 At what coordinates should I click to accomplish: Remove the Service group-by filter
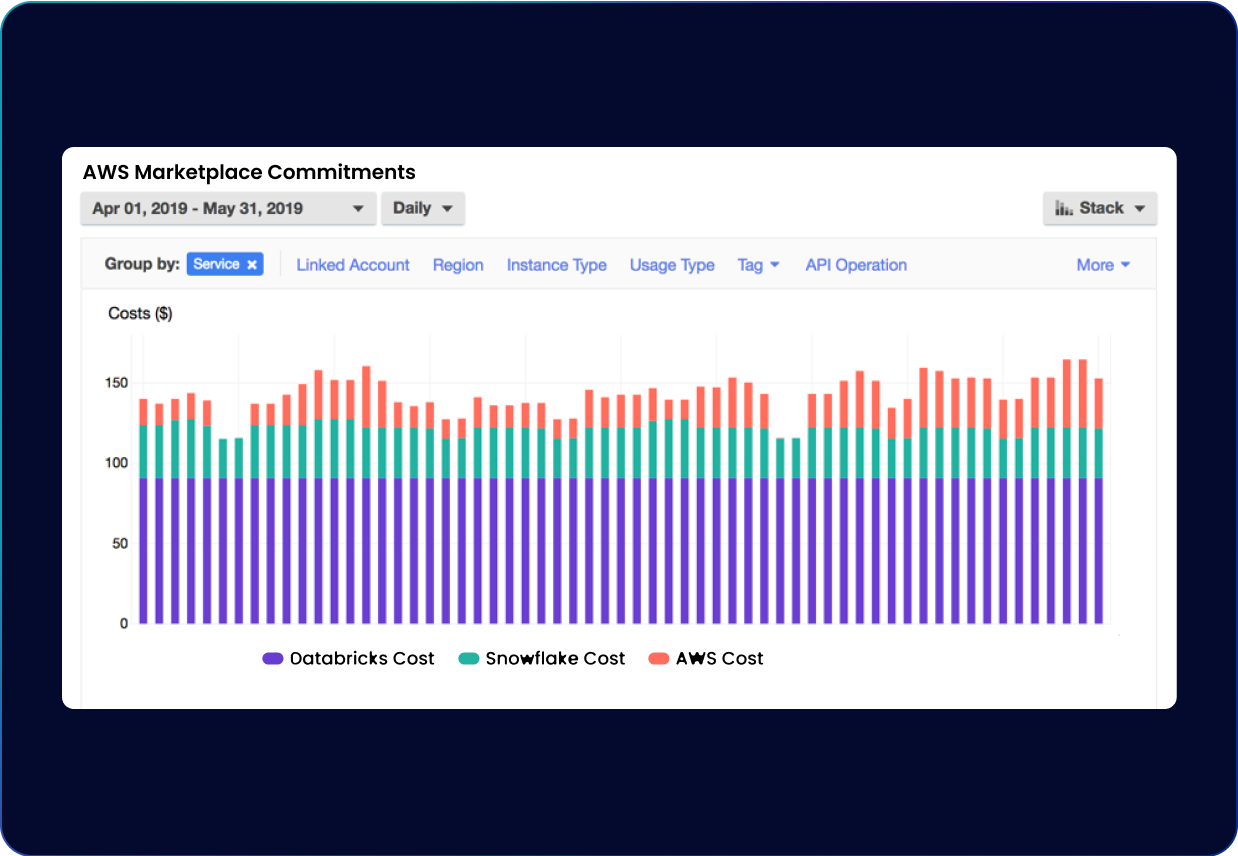click(252, 265)
